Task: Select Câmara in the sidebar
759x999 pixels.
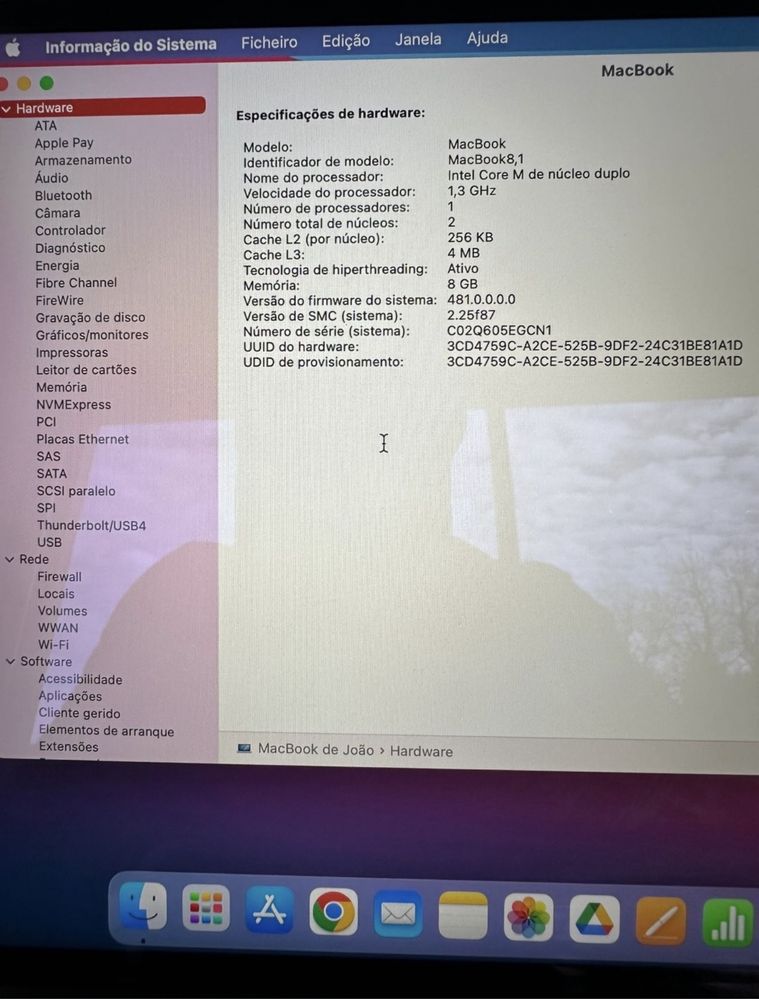Action: click(57, 213)
